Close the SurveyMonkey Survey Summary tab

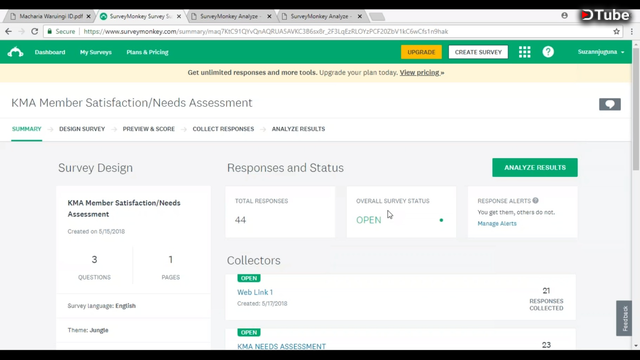pos(179,16)
